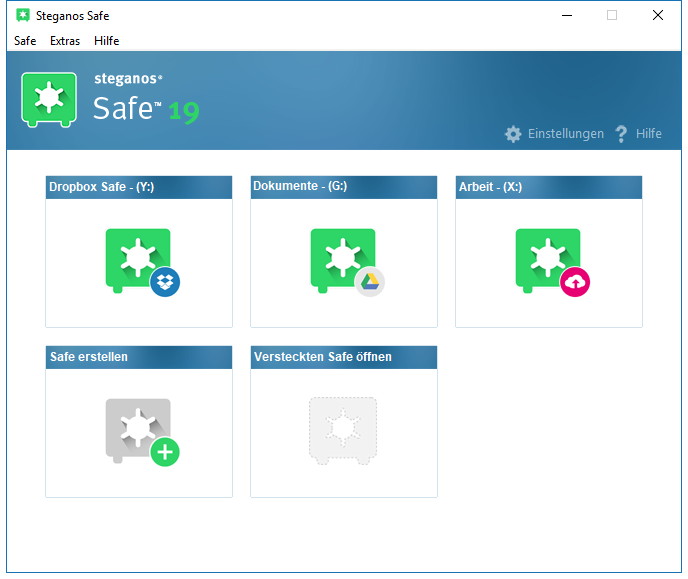
Task: Click the green plus badge to create safe
Action: (x=165, y=452)
